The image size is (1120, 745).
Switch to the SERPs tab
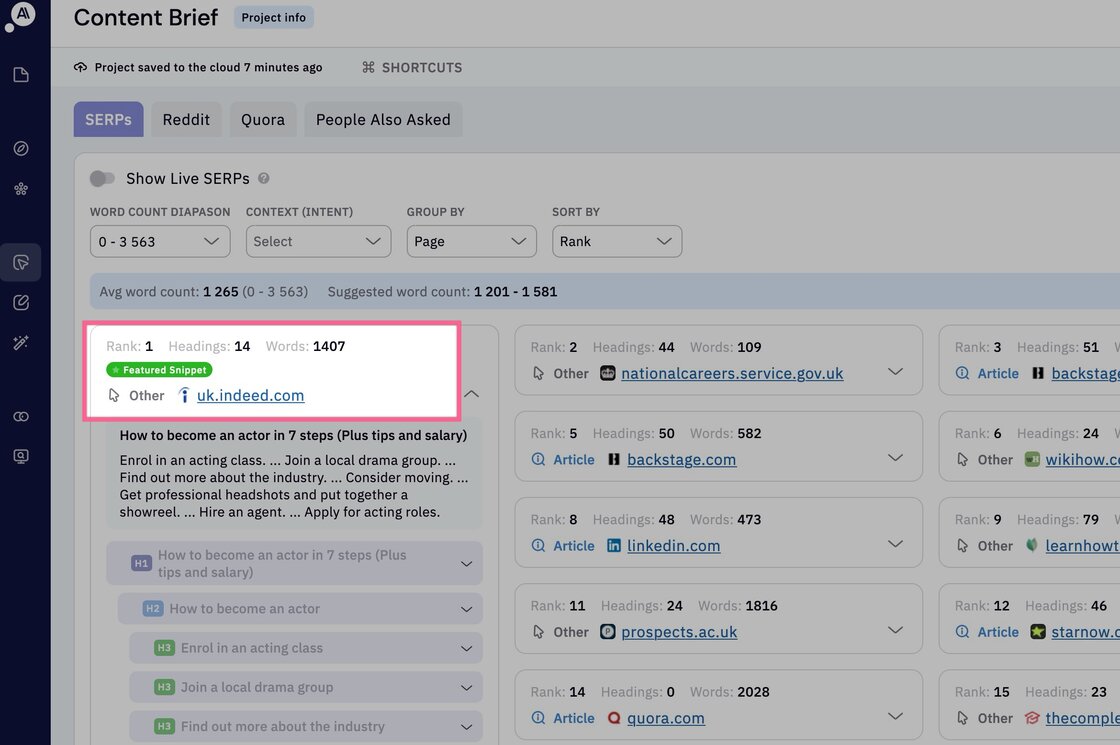click(109, 119)
